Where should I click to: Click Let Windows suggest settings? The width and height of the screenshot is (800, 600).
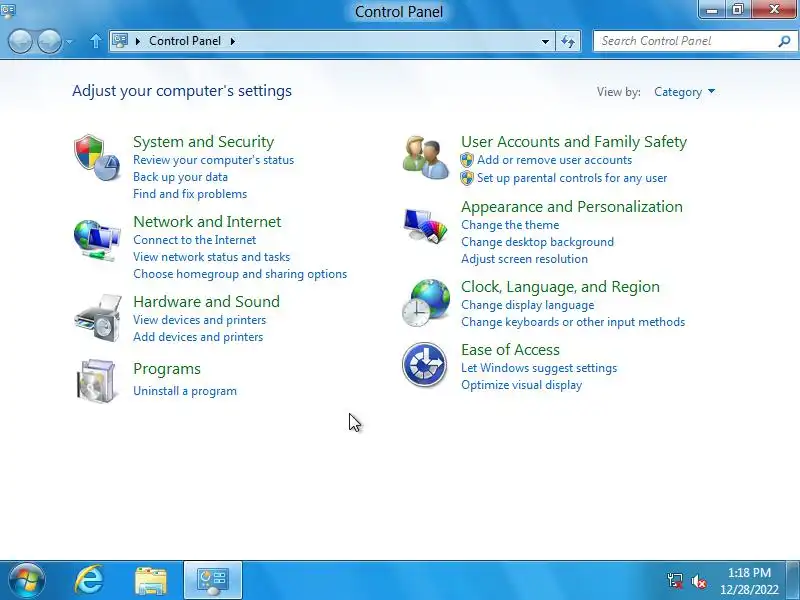tap(539, 368)
